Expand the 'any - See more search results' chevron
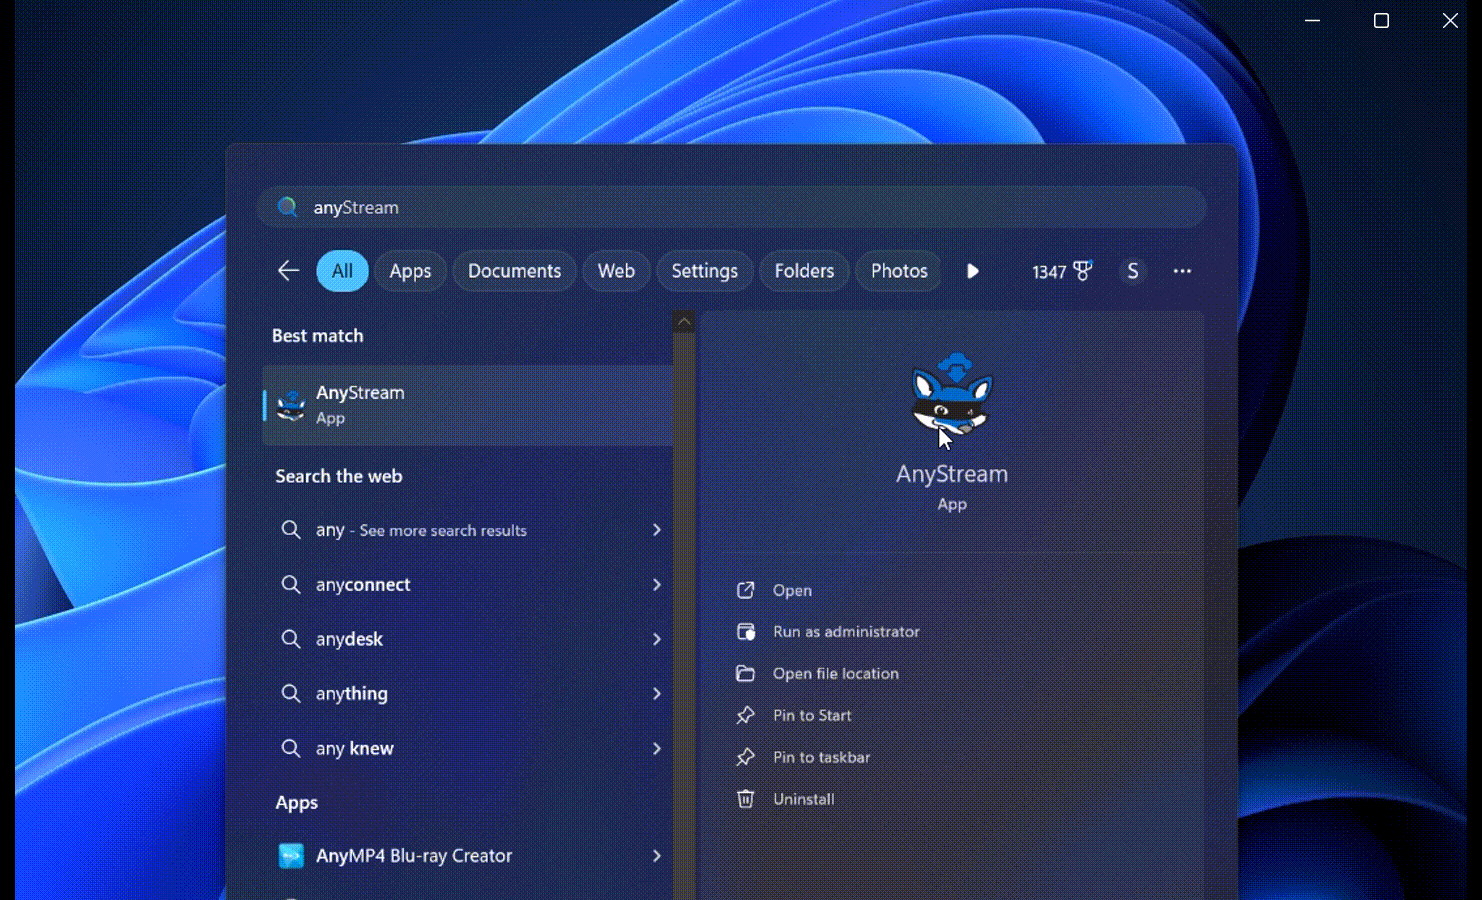This screenshot has width=1482, height=900. [x=657, y=530]
